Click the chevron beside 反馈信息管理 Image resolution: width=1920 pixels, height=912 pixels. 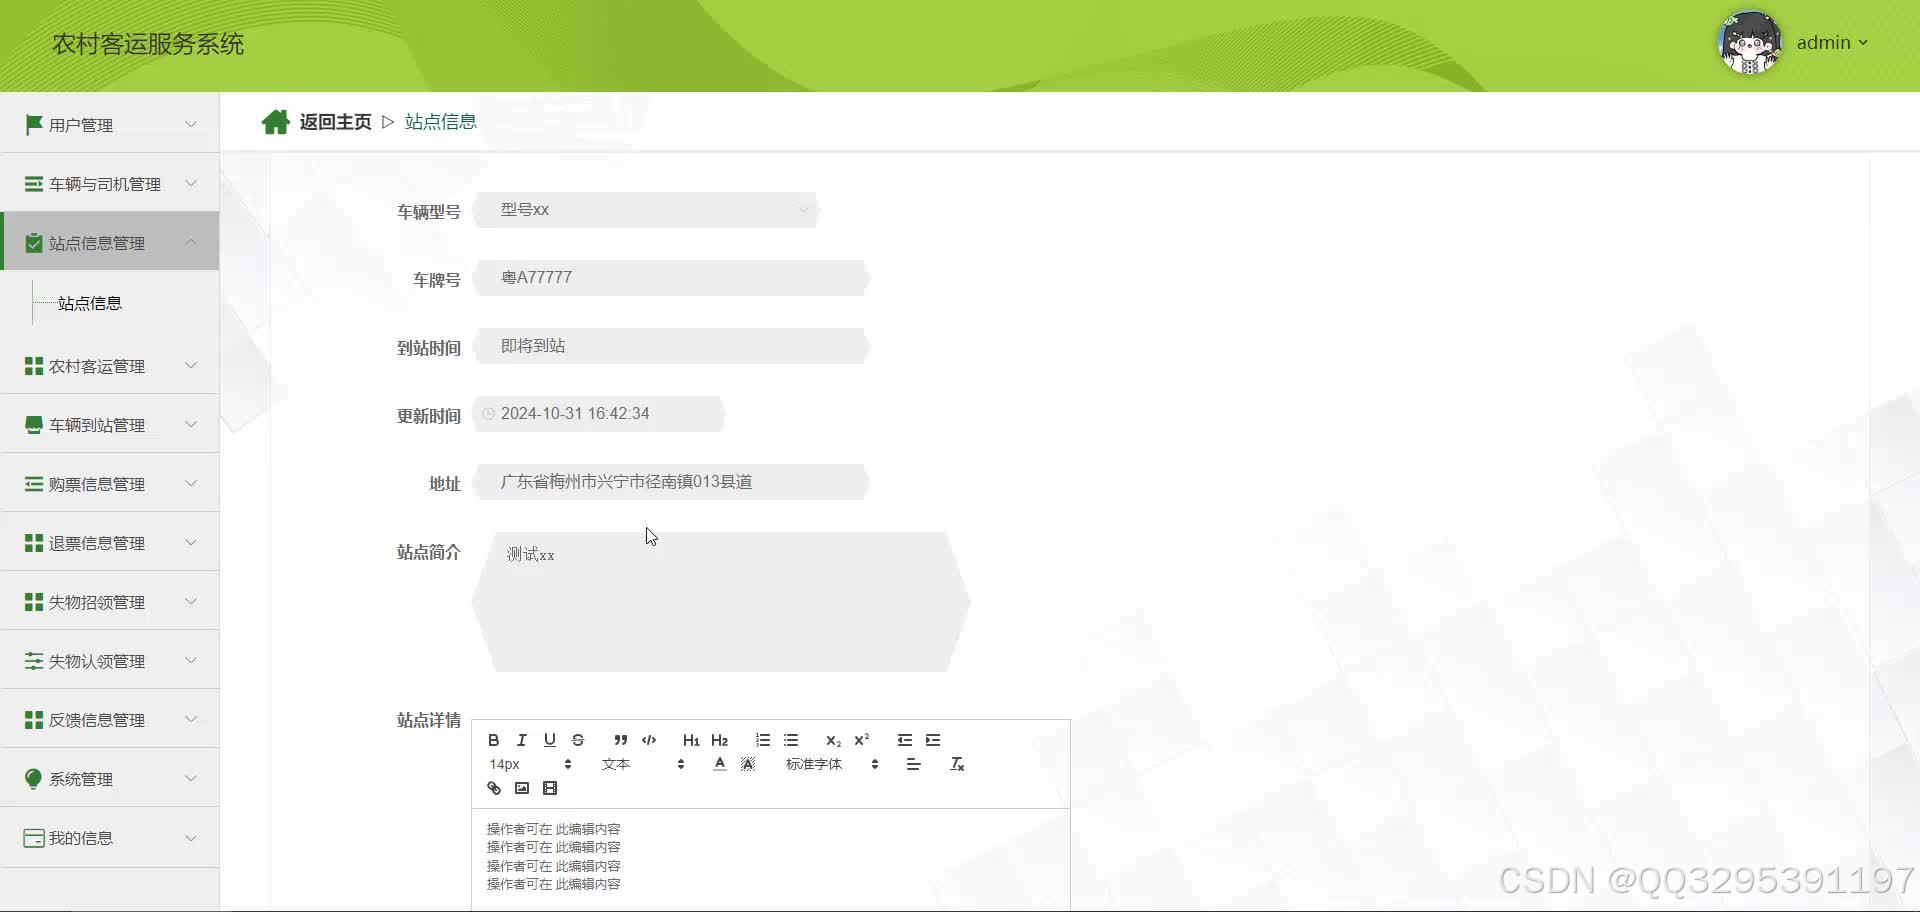coord(191,719)
